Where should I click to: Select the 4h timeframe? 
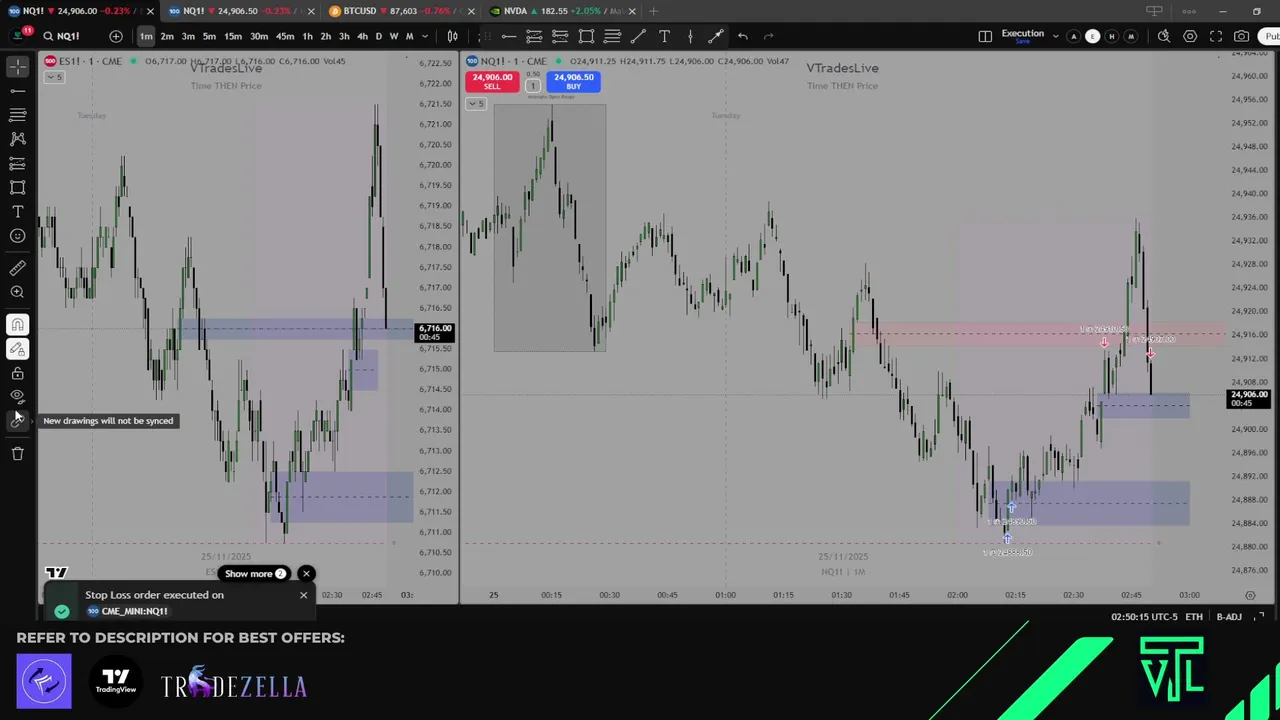point(362,36)
